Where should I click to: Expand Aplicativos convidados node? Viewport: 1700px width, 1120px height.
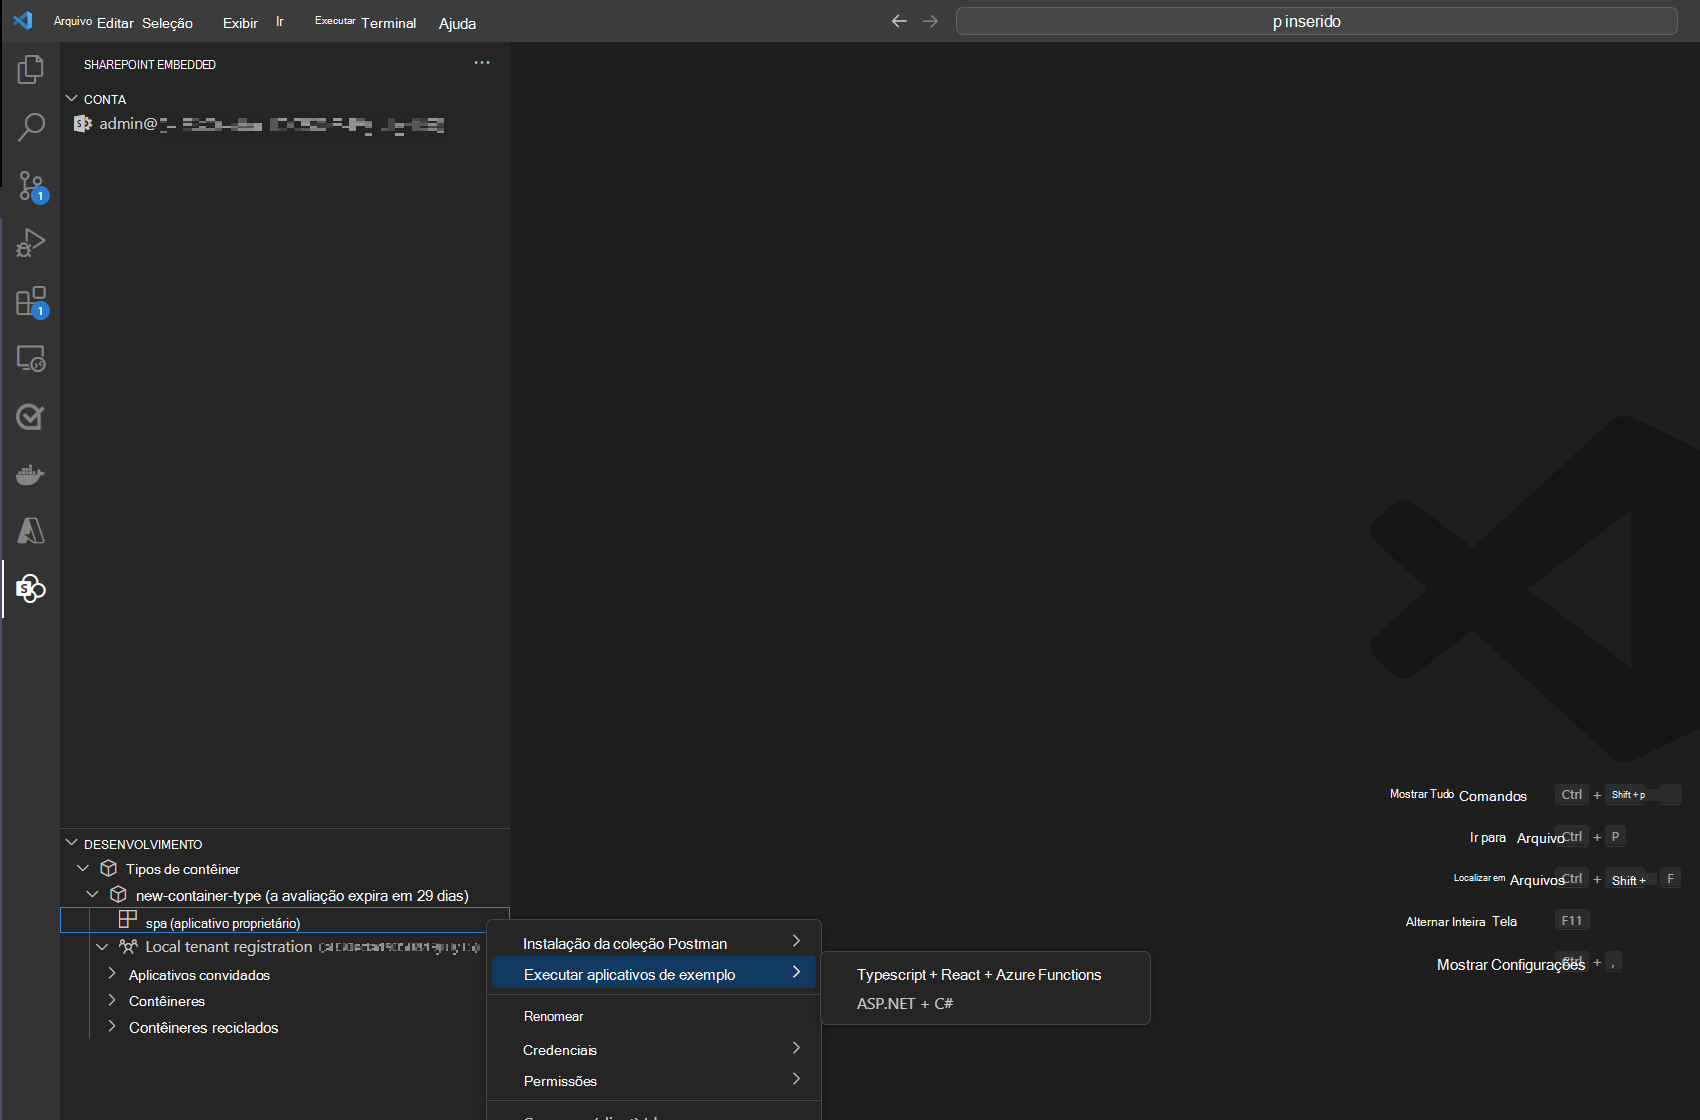(112, 973)
